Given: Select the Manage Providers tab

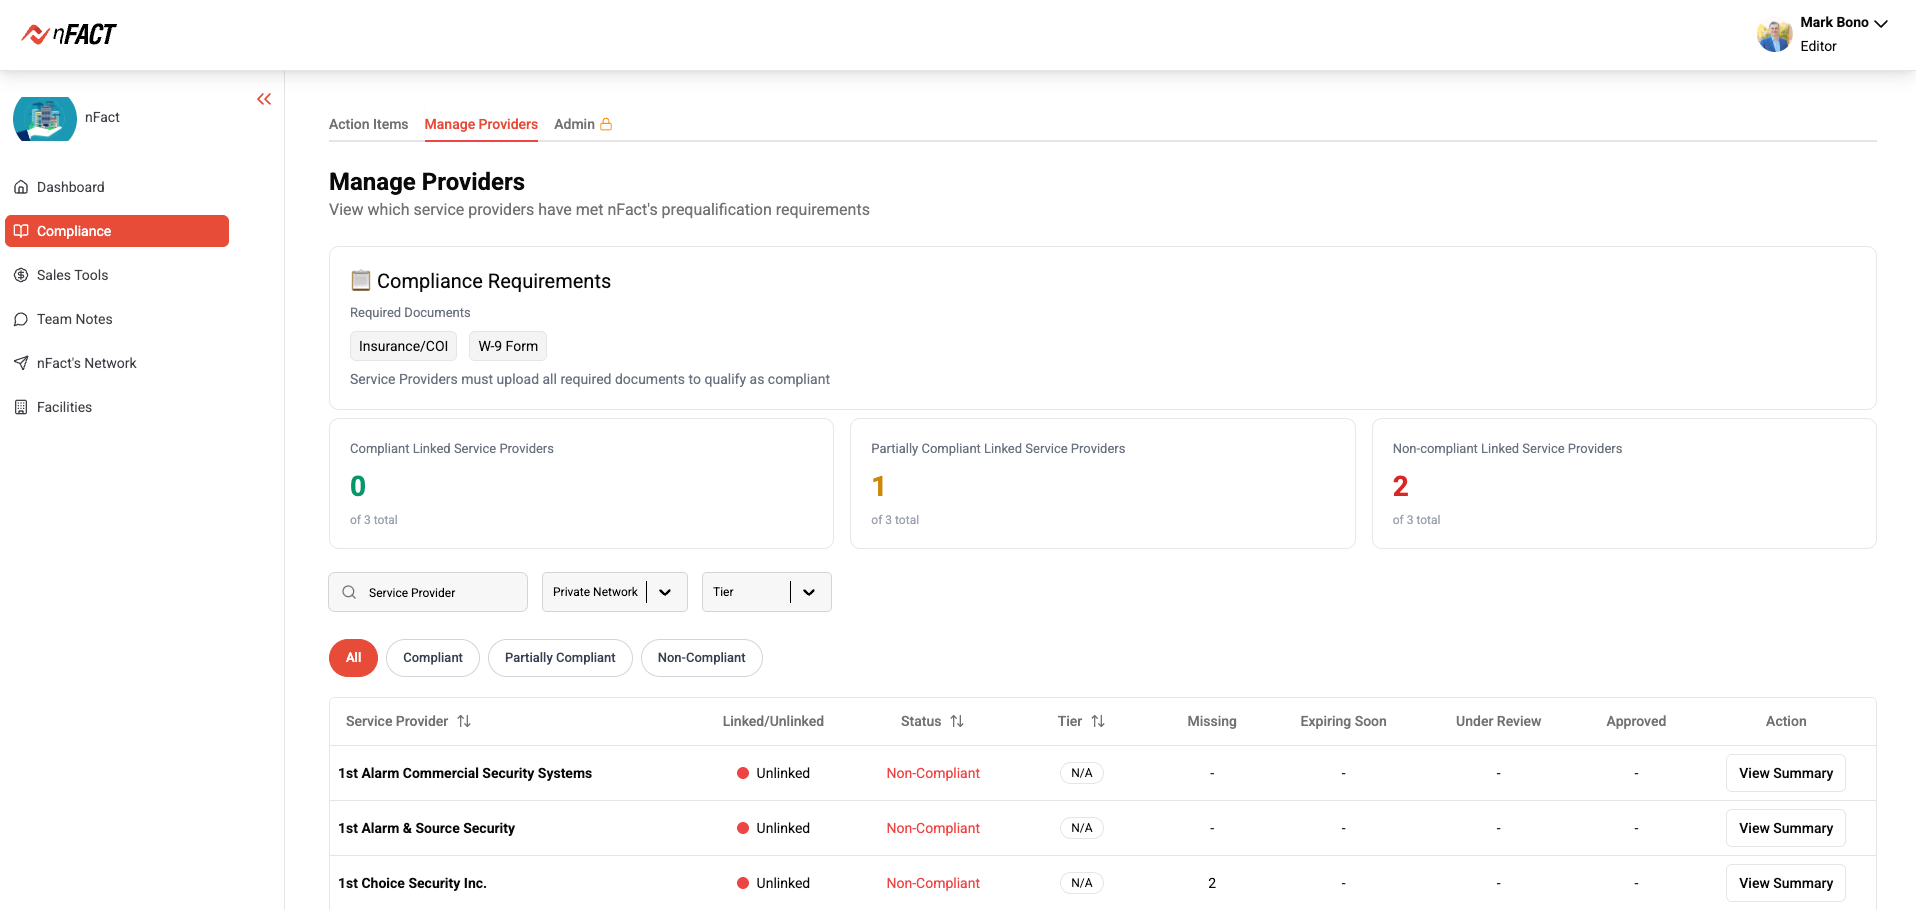Looking at the screenshot, I should (481, 124).
